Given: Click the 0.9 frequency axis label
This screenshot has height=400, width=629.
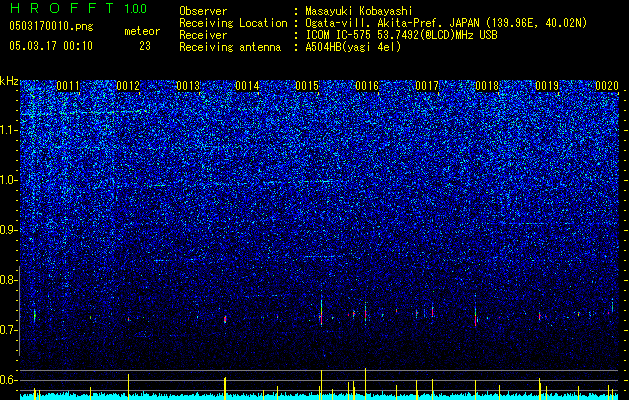Looking at the screenshot, I should (9, 230).
